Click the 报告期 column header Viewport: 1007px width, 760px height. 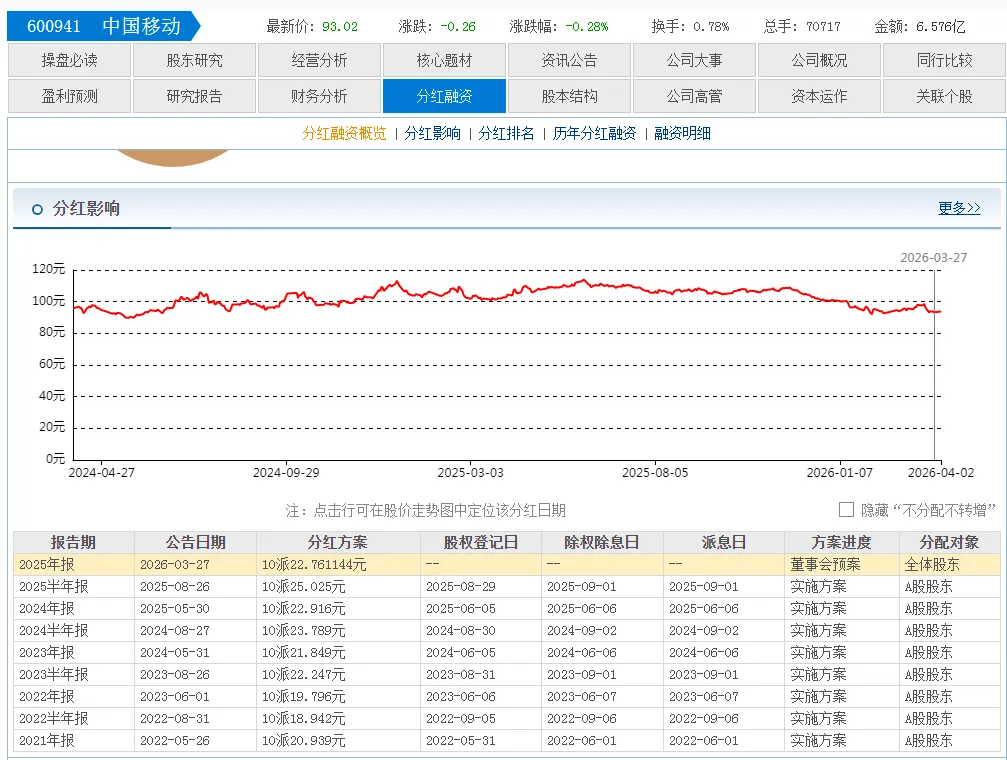73,542
